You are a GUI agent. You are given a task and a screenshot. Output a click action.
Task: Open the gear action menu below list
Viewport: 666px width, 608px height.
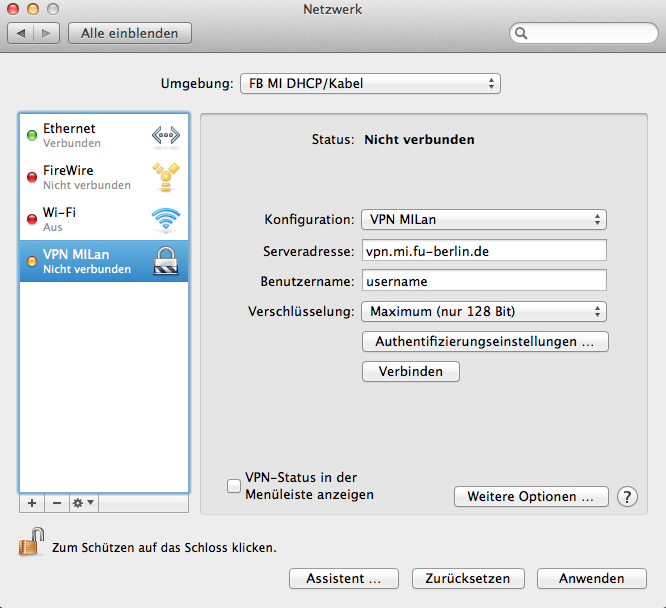click(x=83, y=502)
